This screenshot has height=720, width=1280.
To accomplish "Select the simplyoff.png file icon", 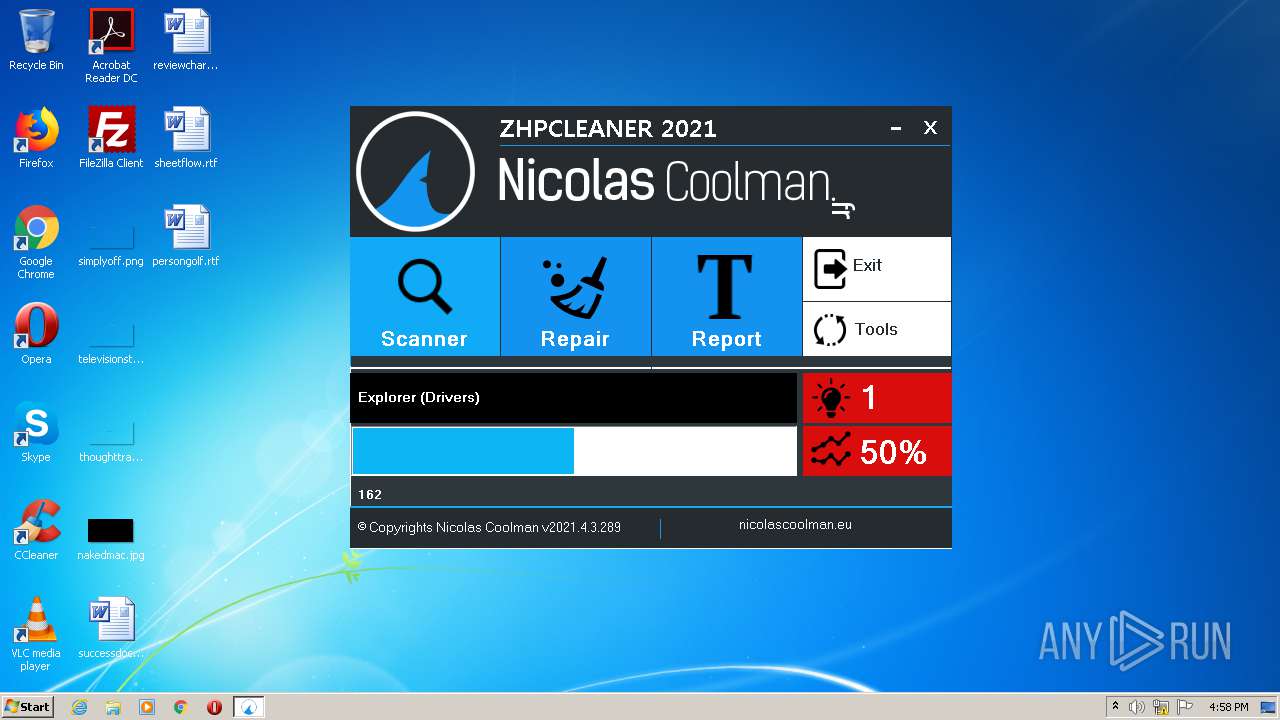I will tap(111, 242).
